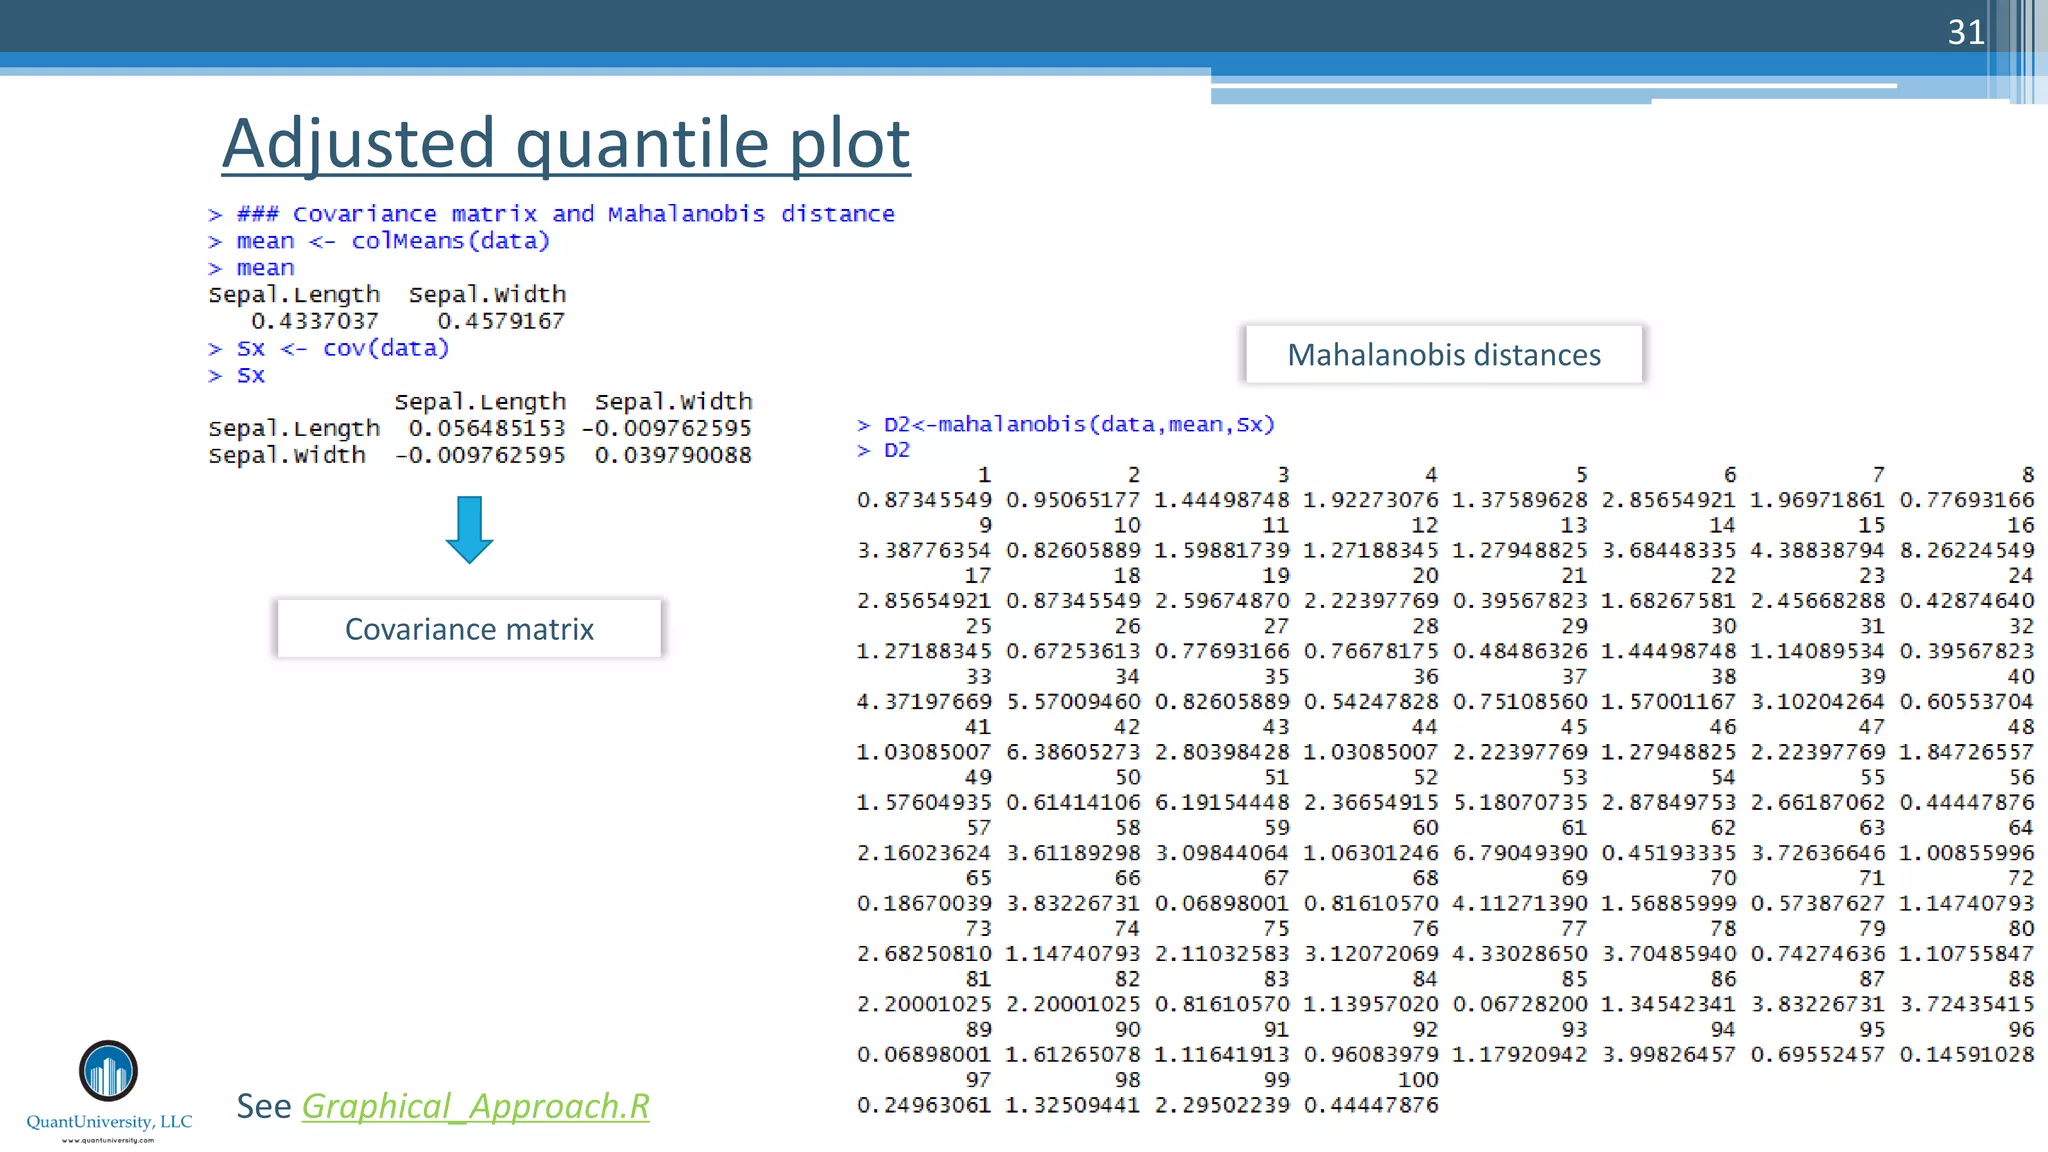Click the Sepal.Length mean value 0.4337037
Screen dimensions: 2048x1152
314,321
